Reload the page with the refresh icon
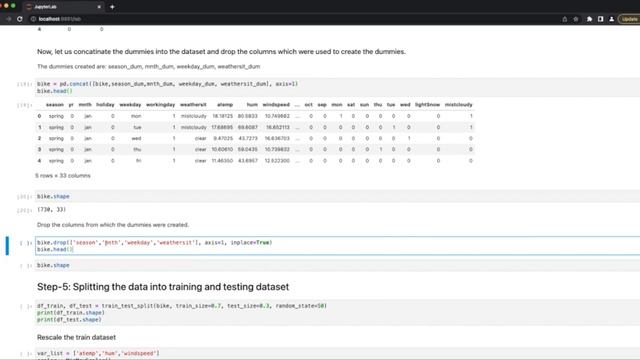Screen dimensions: 640x360 pos(20,19)
